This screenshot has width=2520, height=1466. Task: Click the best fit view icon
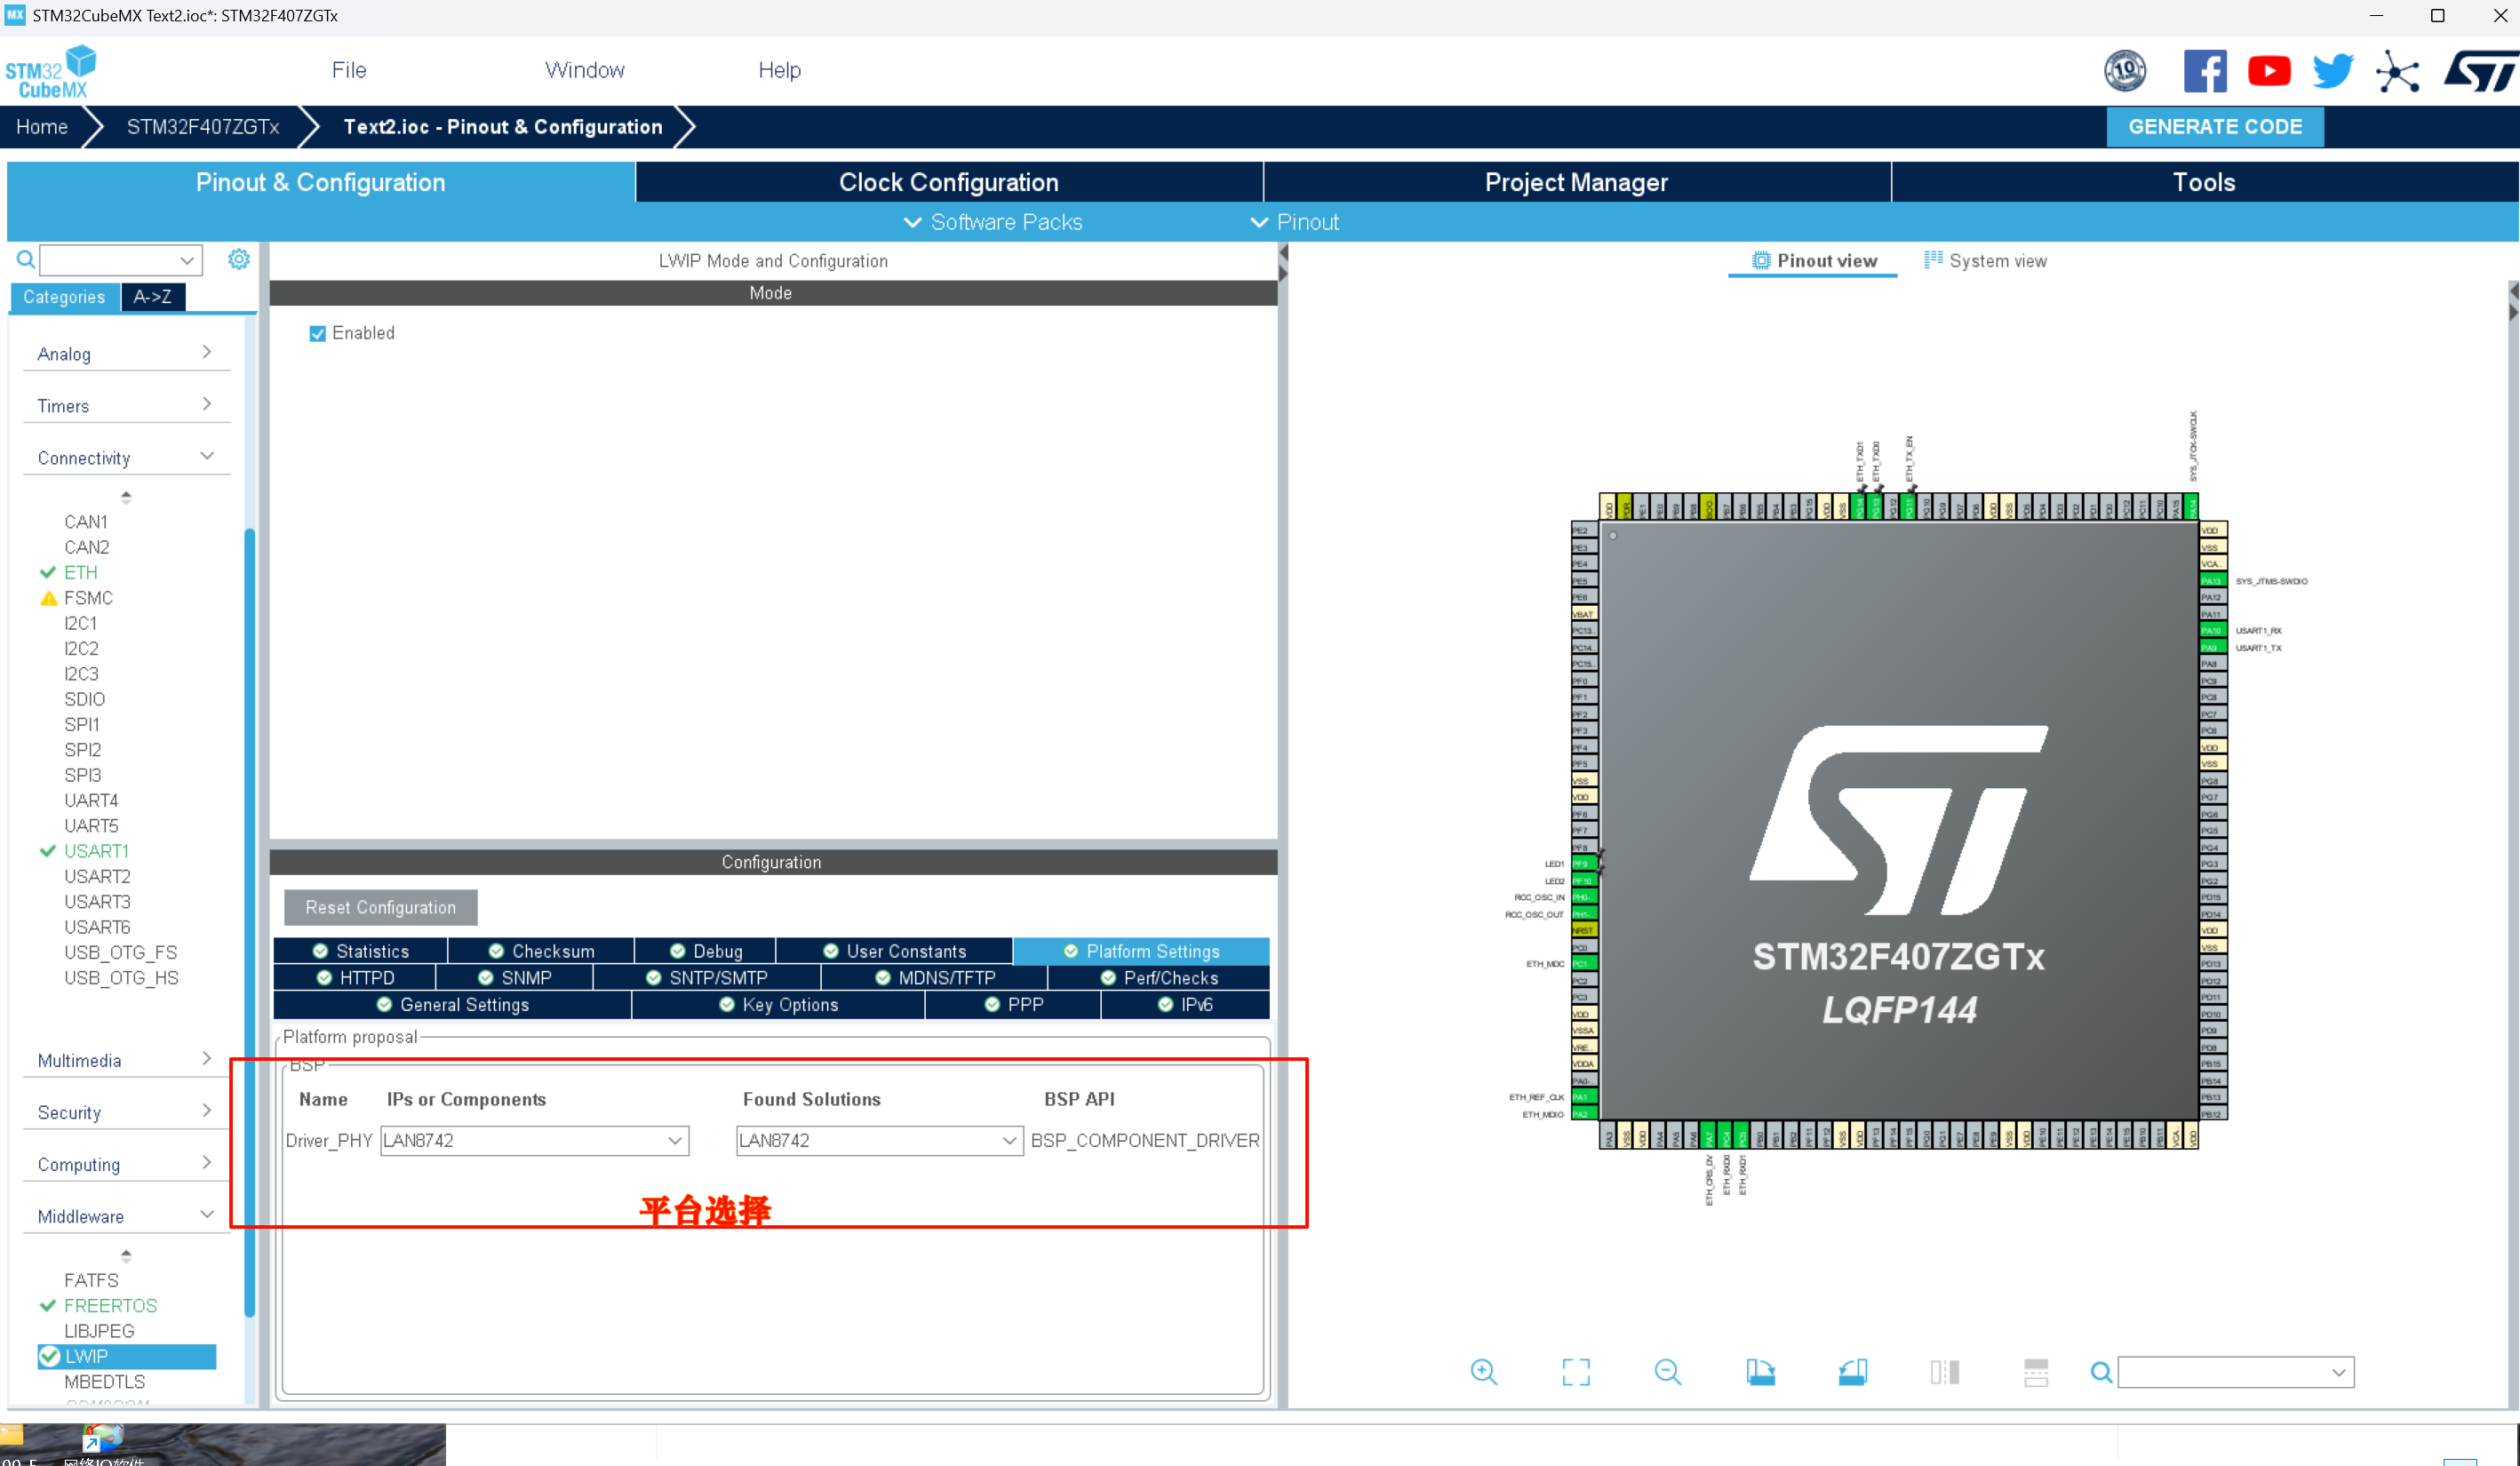(x=1575, y=1372)
